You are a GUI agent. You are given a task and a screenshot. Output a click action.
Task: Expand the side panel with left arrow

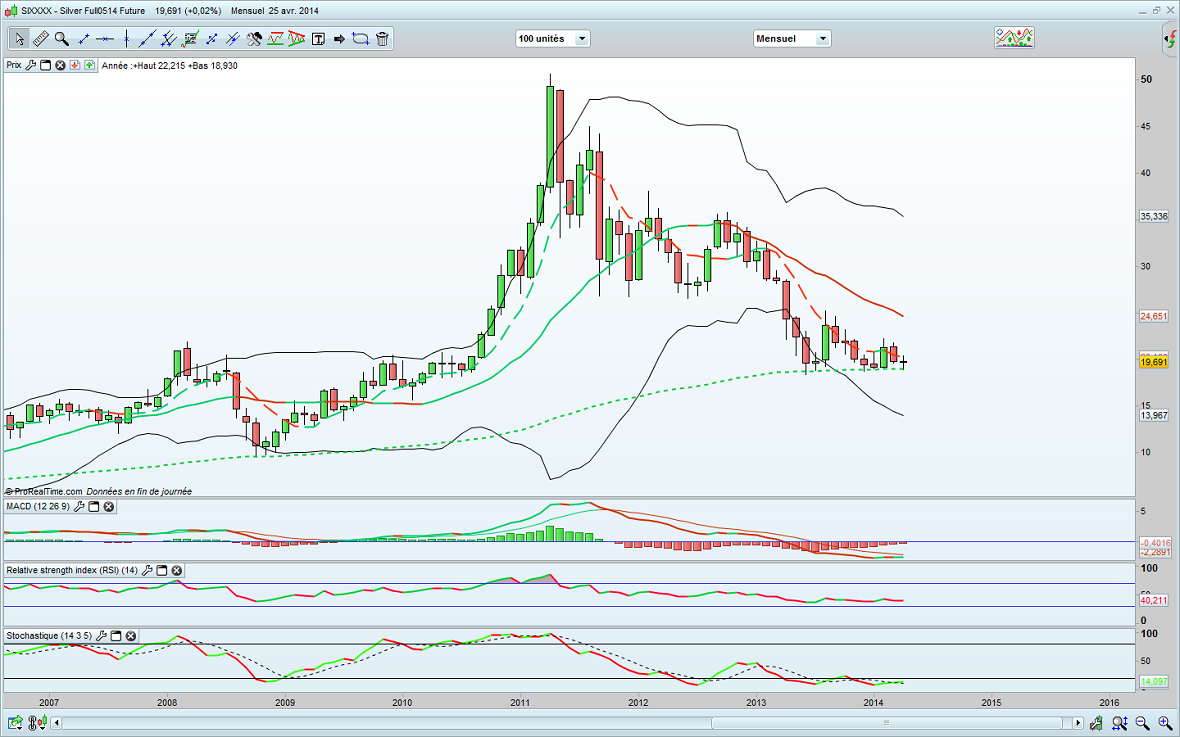click(x=1168, y=40)
